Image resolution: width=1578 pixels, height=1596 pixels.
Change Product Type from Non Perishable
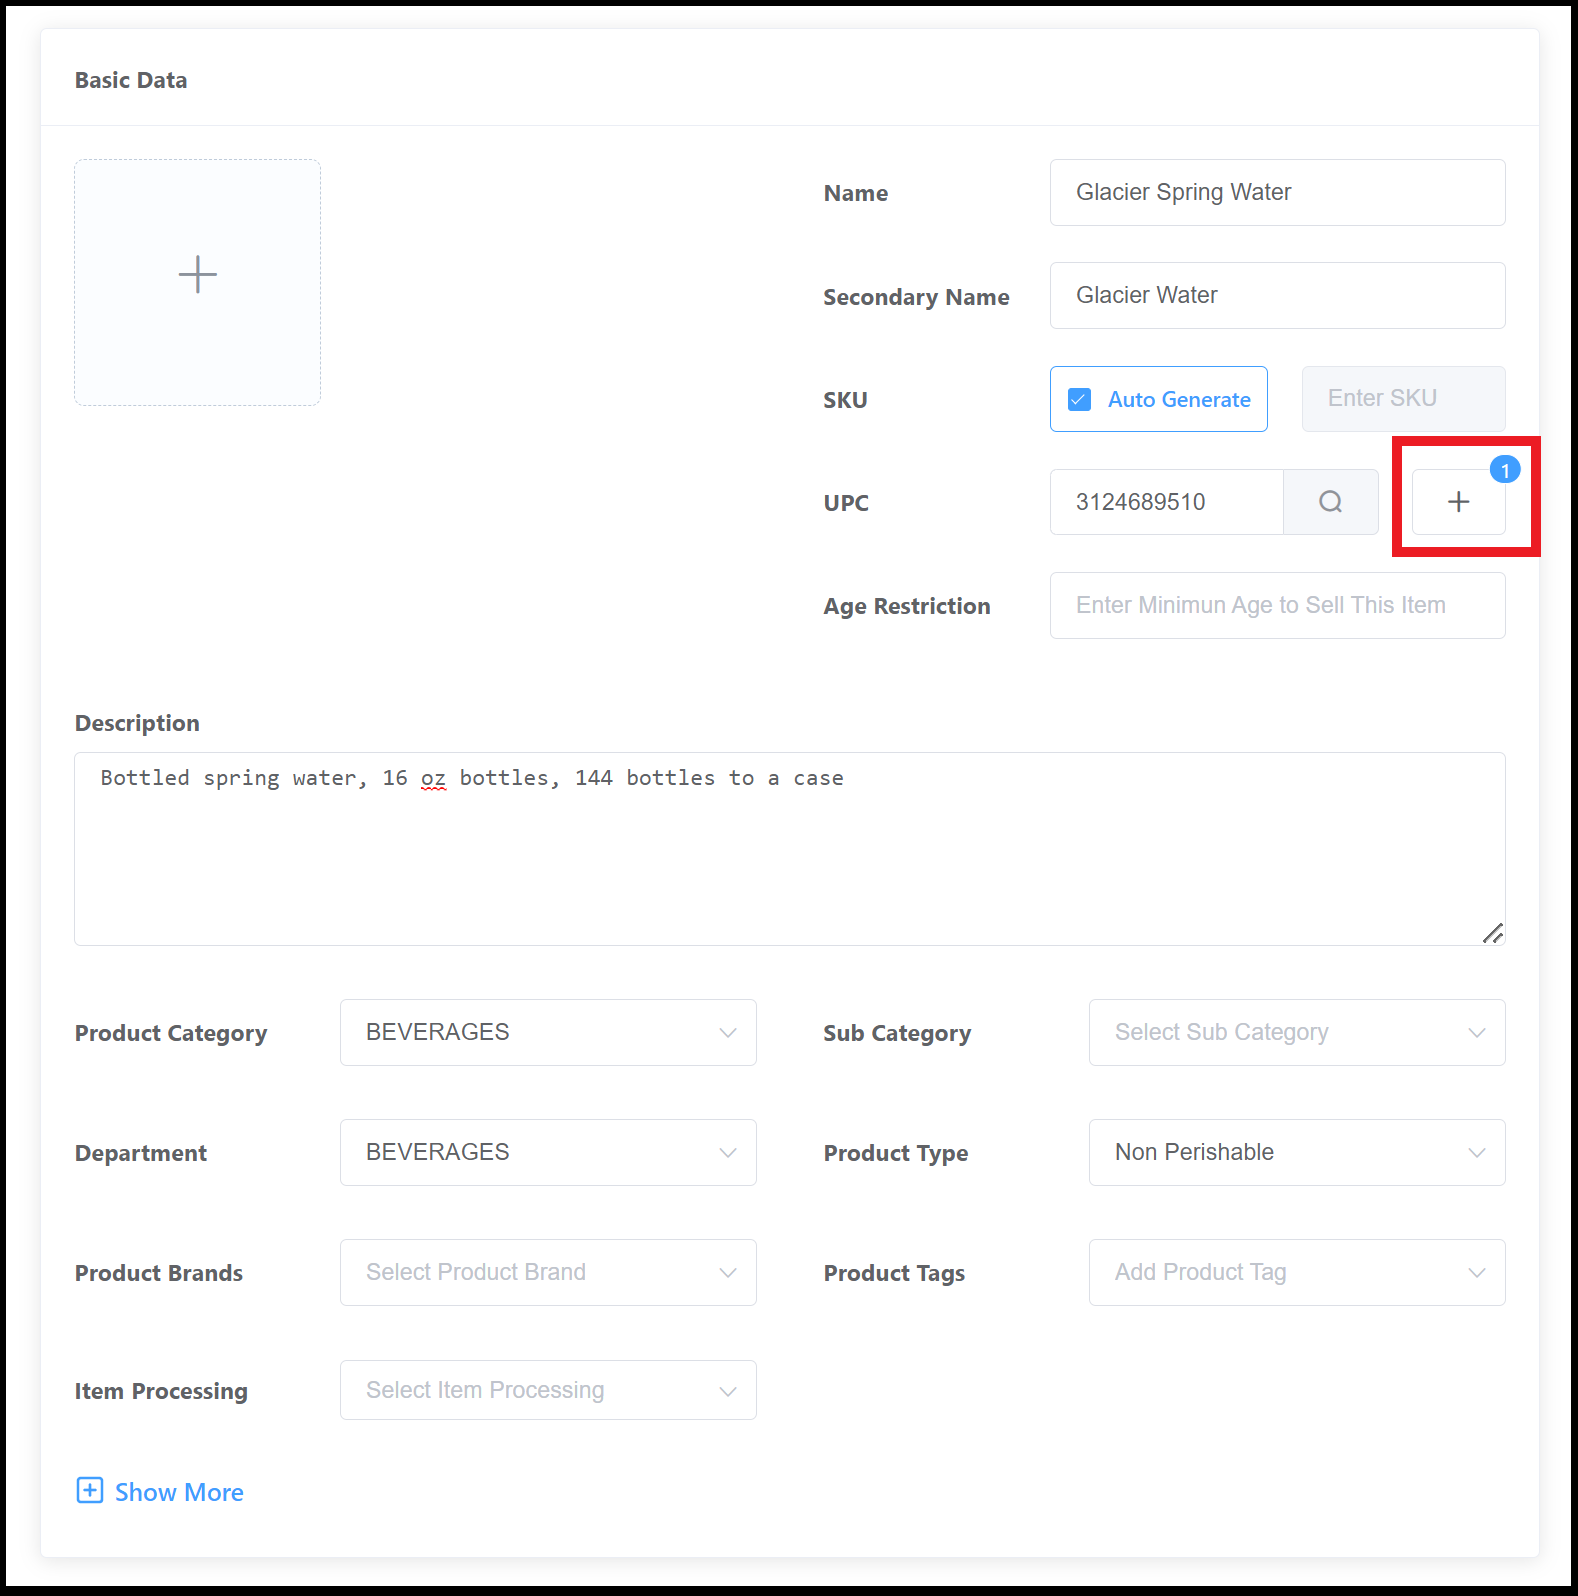(x=1296, y=1152)
